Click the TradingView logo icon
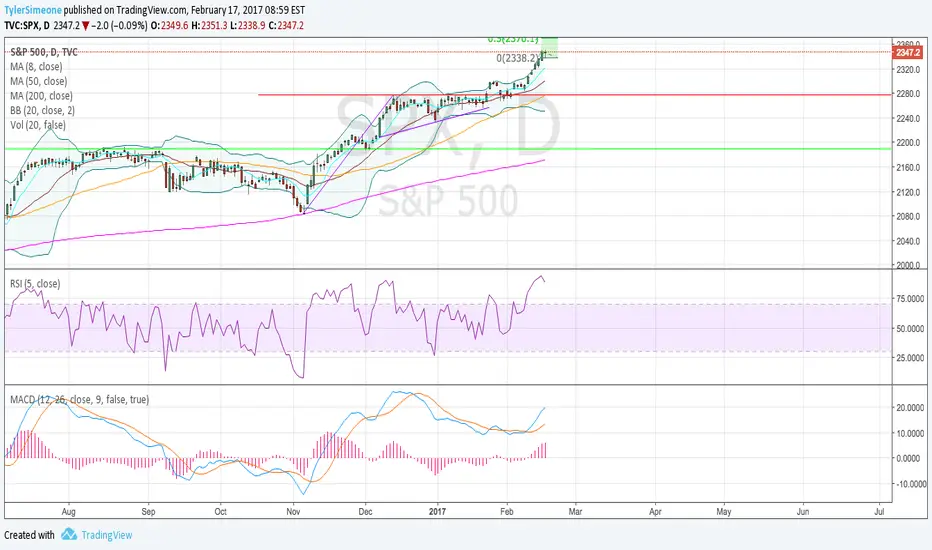Screen dimensions: 932x550 [x=69, y=534]
